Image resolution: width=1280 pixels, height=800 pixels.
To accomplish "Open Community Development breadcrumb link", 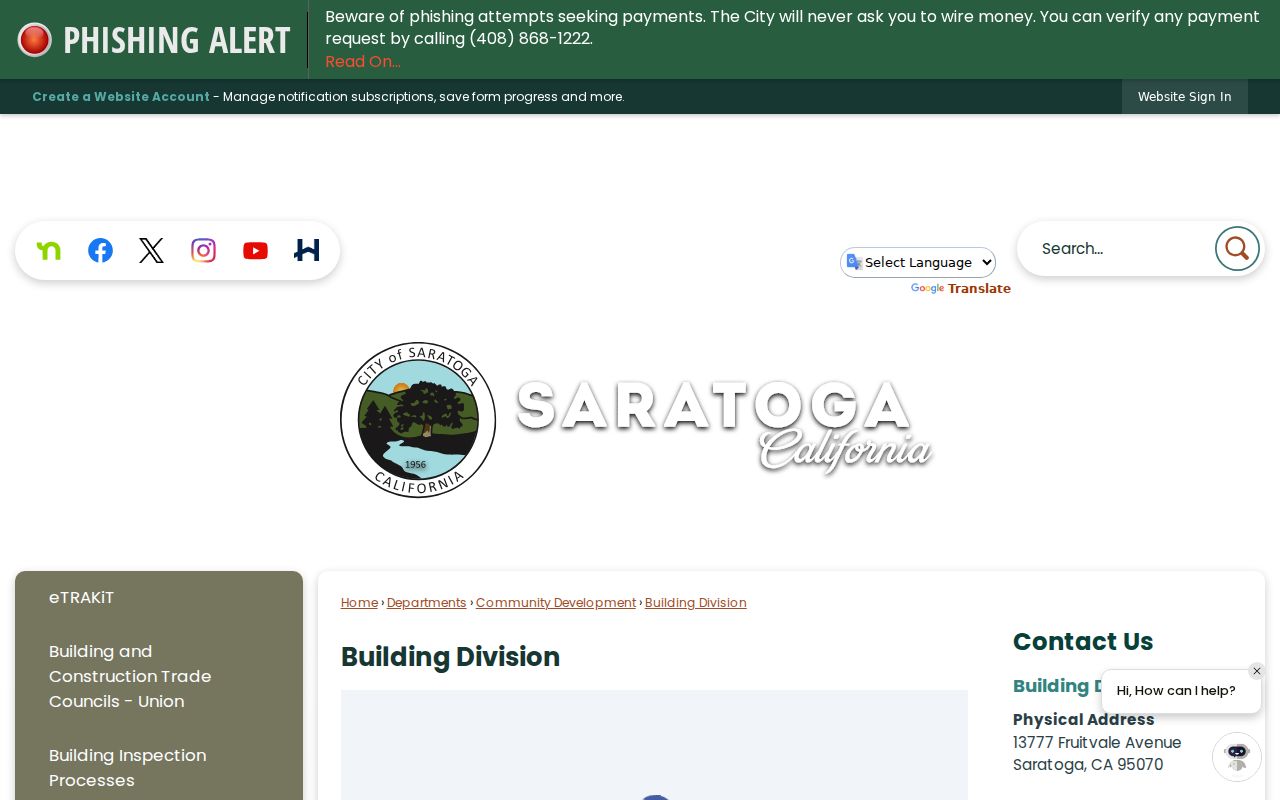I will (x=556, y=602).
